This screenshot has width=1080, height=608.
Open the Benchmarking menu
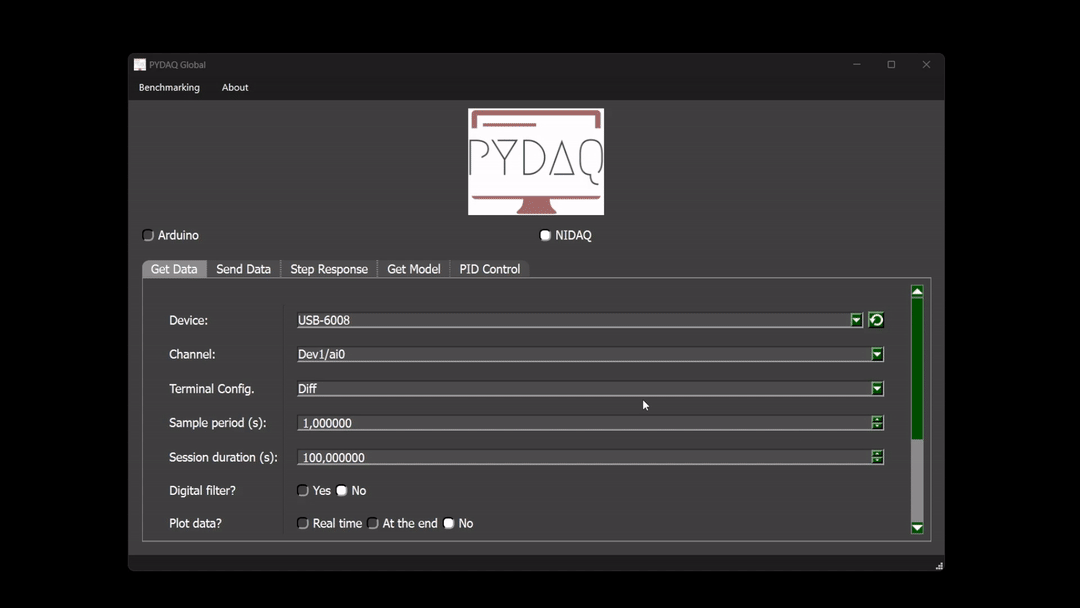coord(169,88)
